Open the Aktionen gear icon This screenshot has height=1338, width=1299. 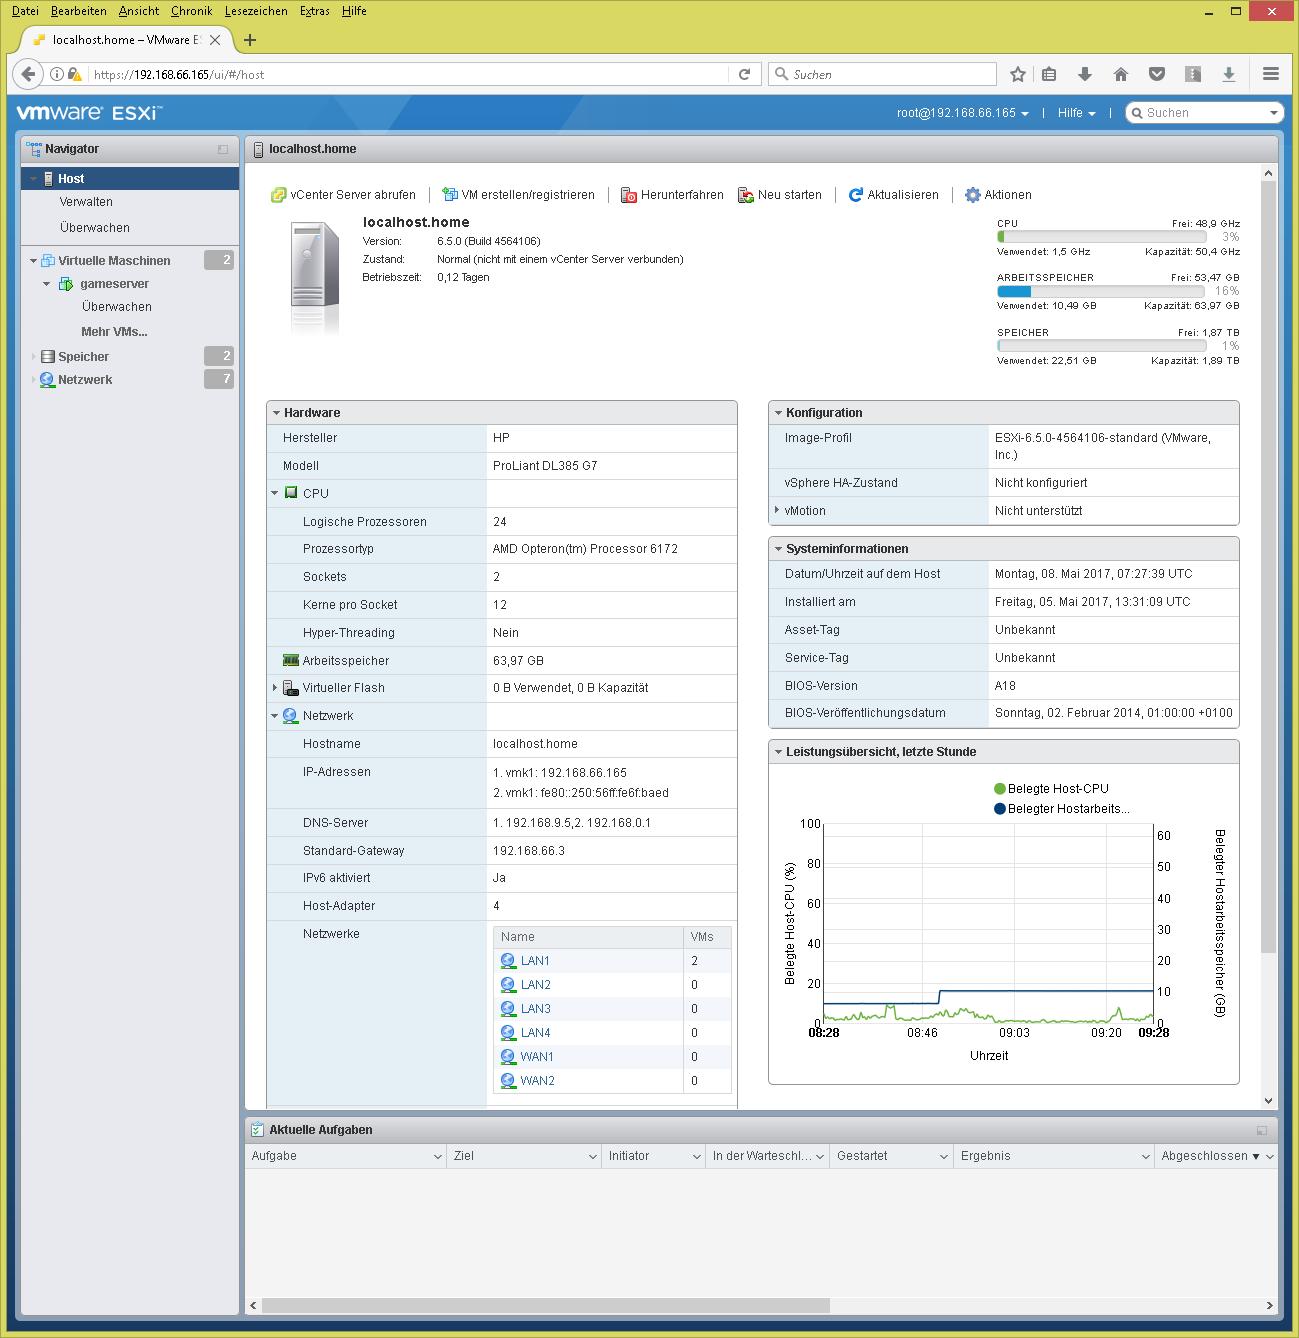[x=972, y=195]
